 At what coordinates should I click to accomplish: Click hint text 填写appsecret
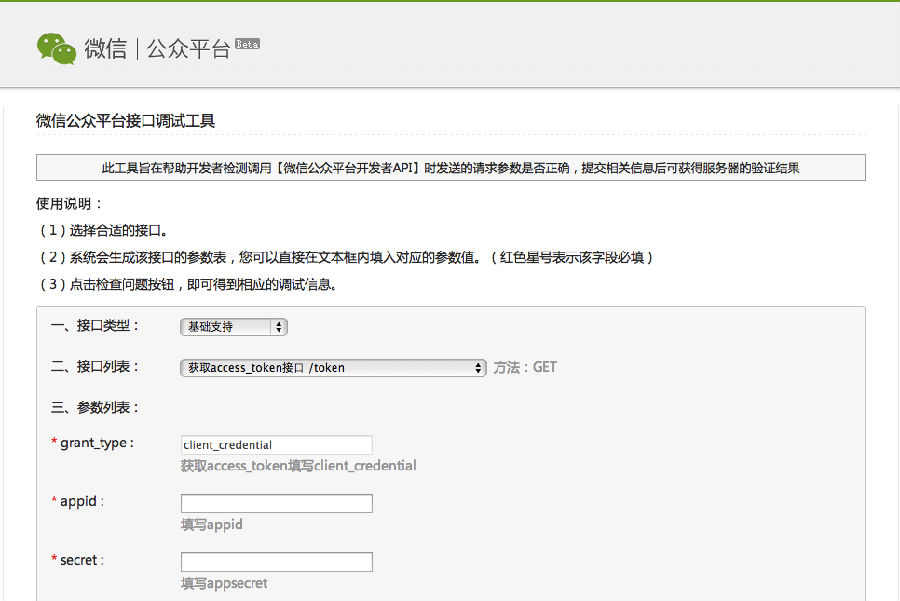click(x=224, y=584)
